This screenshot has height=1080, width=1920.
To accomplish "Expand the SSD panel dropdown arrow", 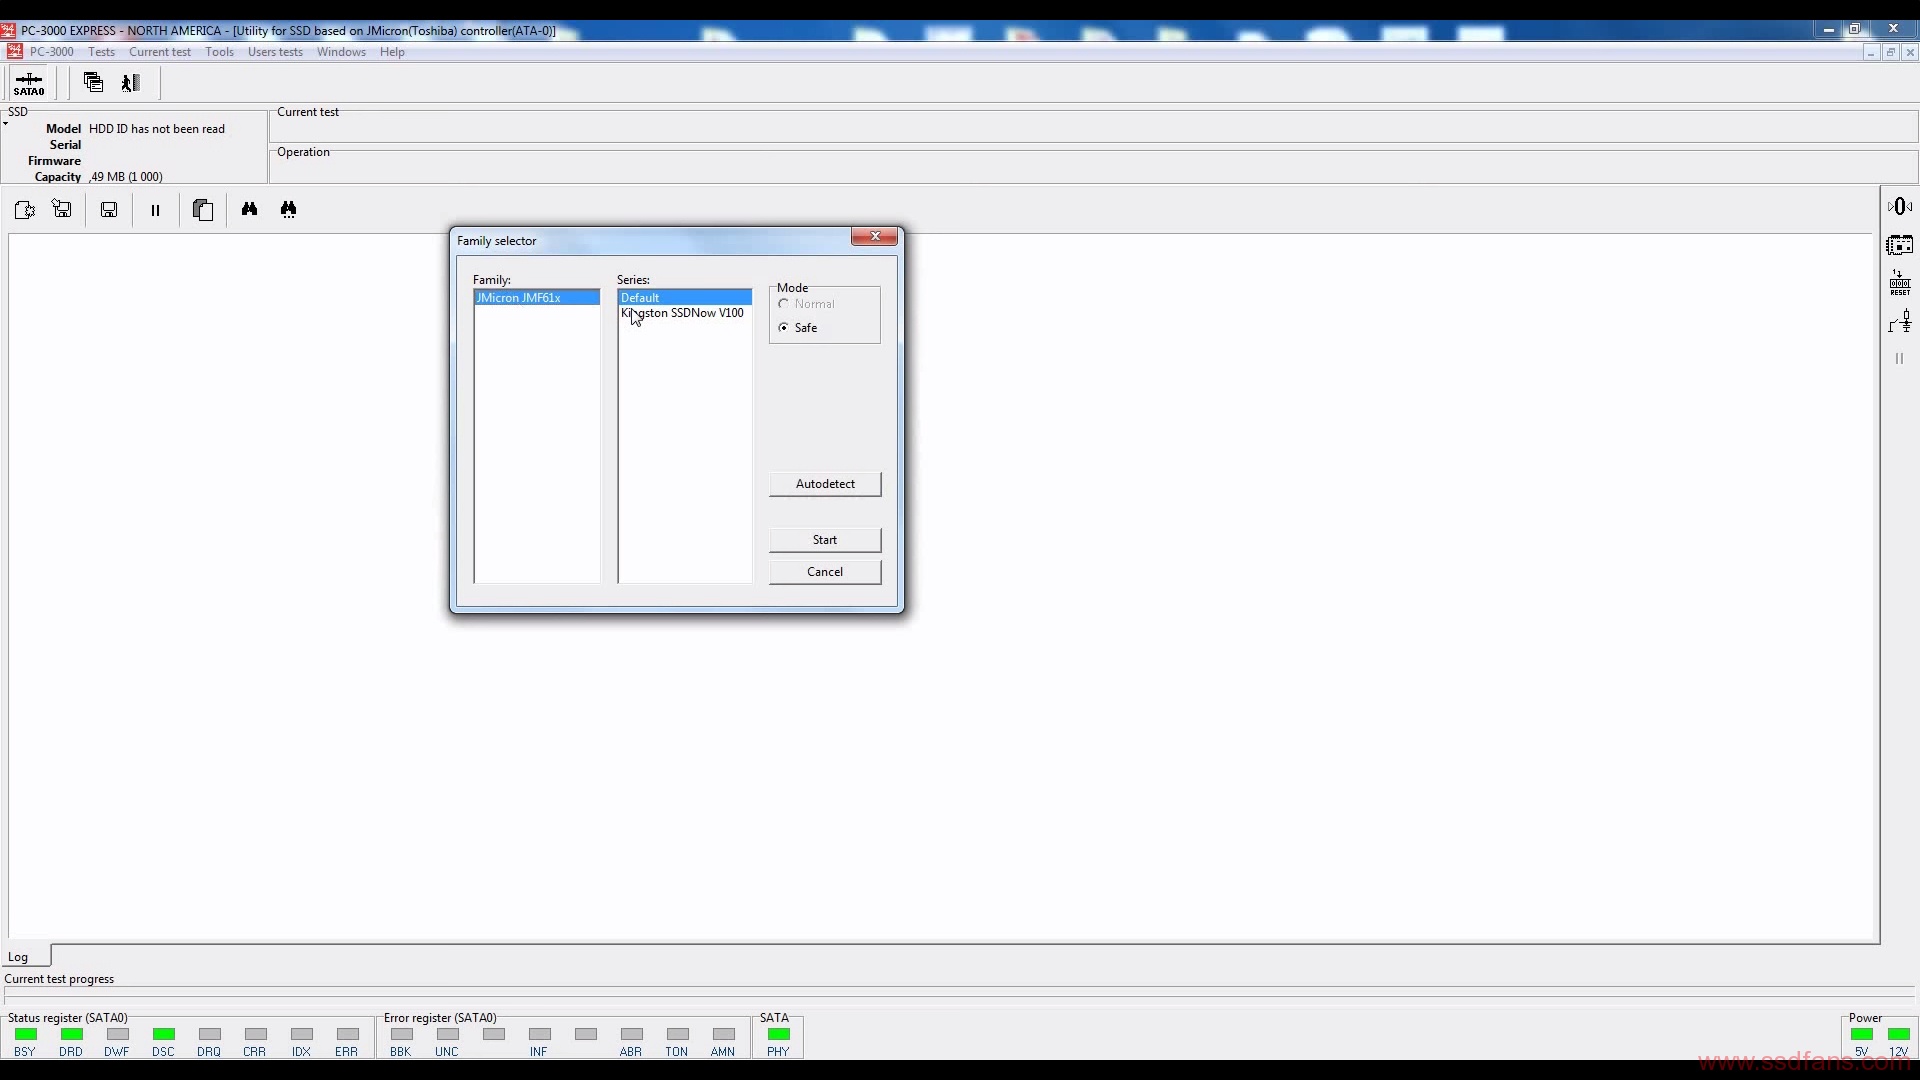I will 5,124.
